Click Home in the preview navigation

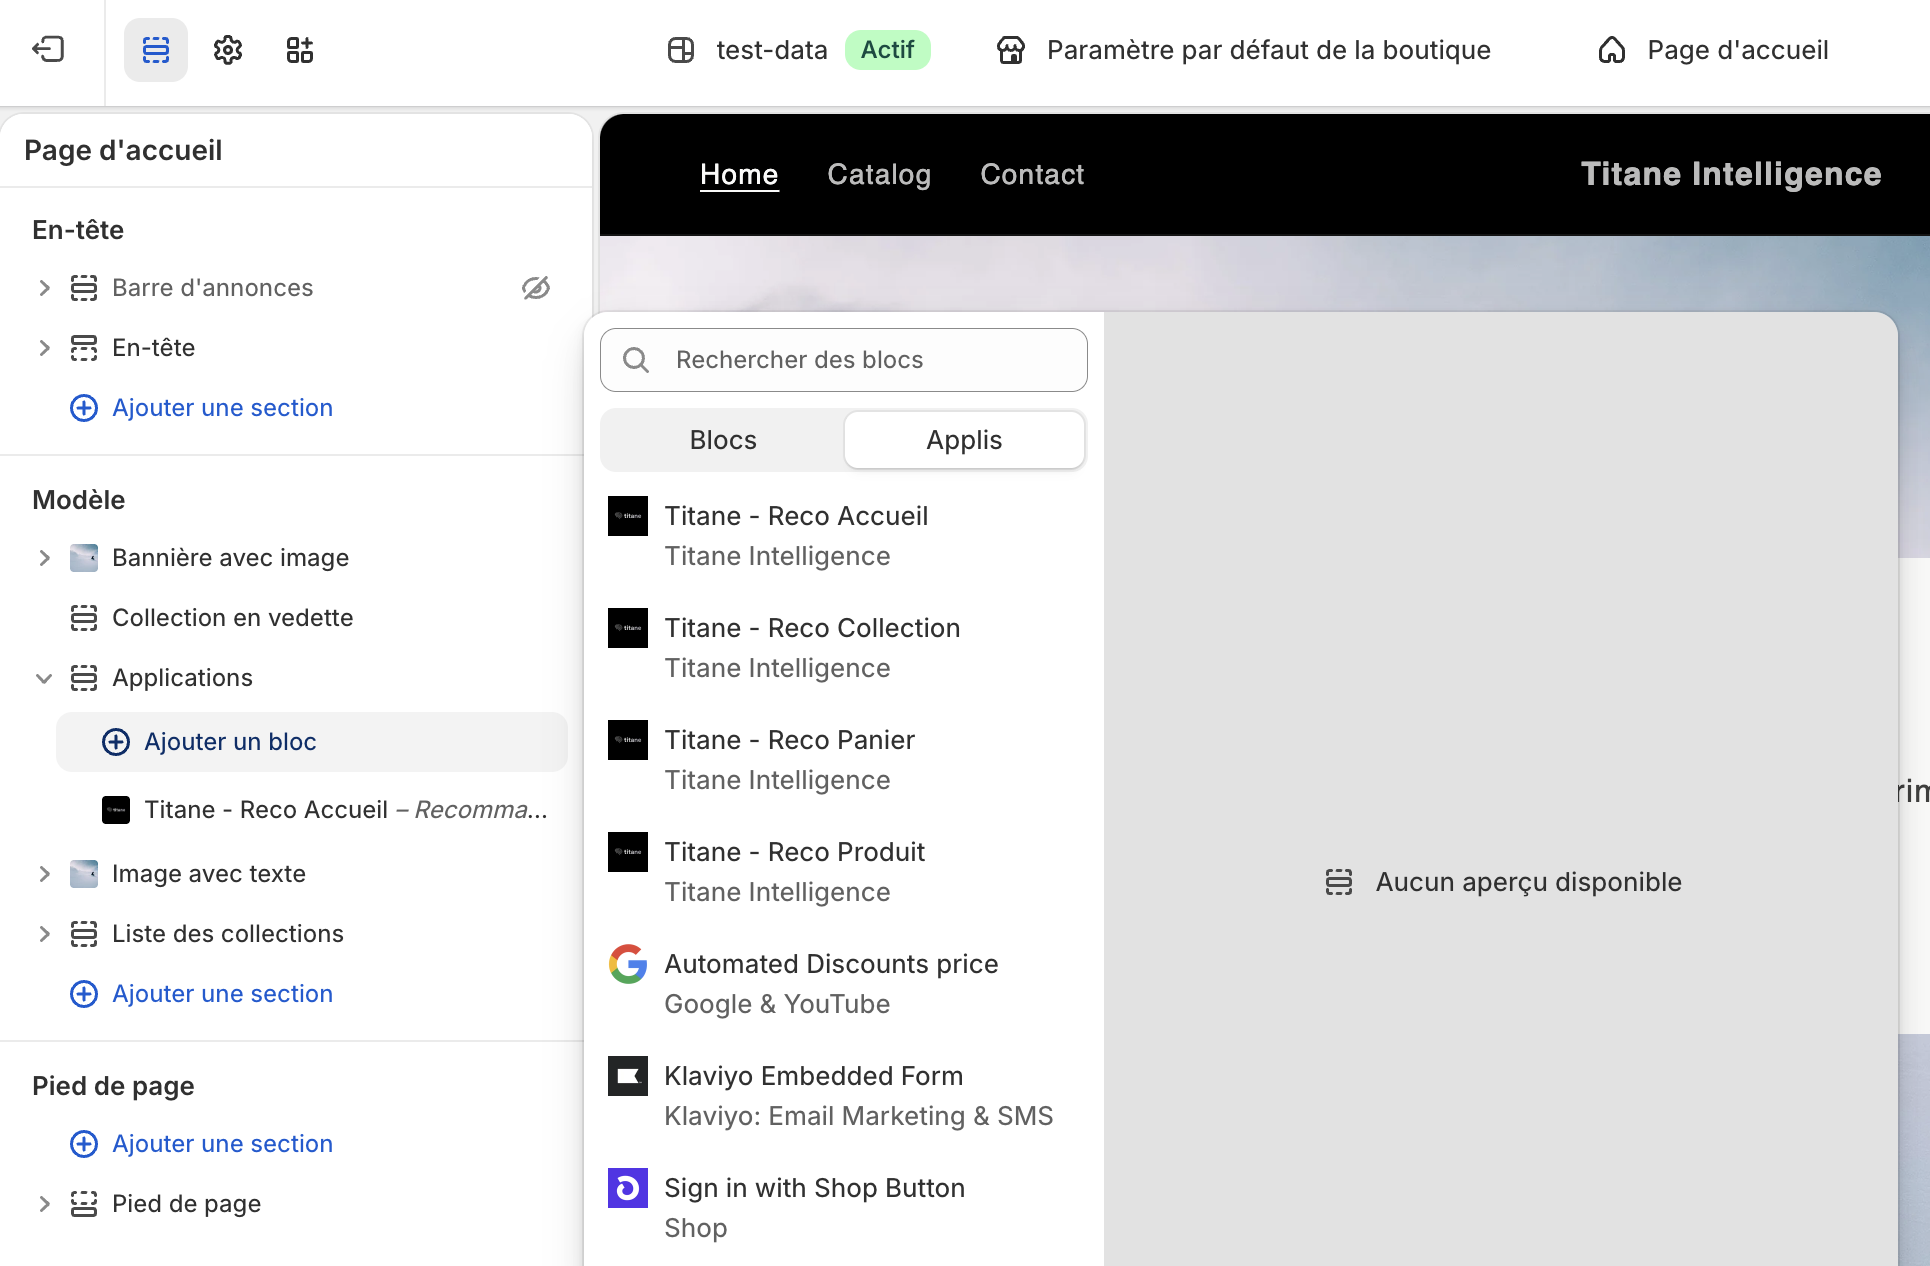click(x=739, y=174)
